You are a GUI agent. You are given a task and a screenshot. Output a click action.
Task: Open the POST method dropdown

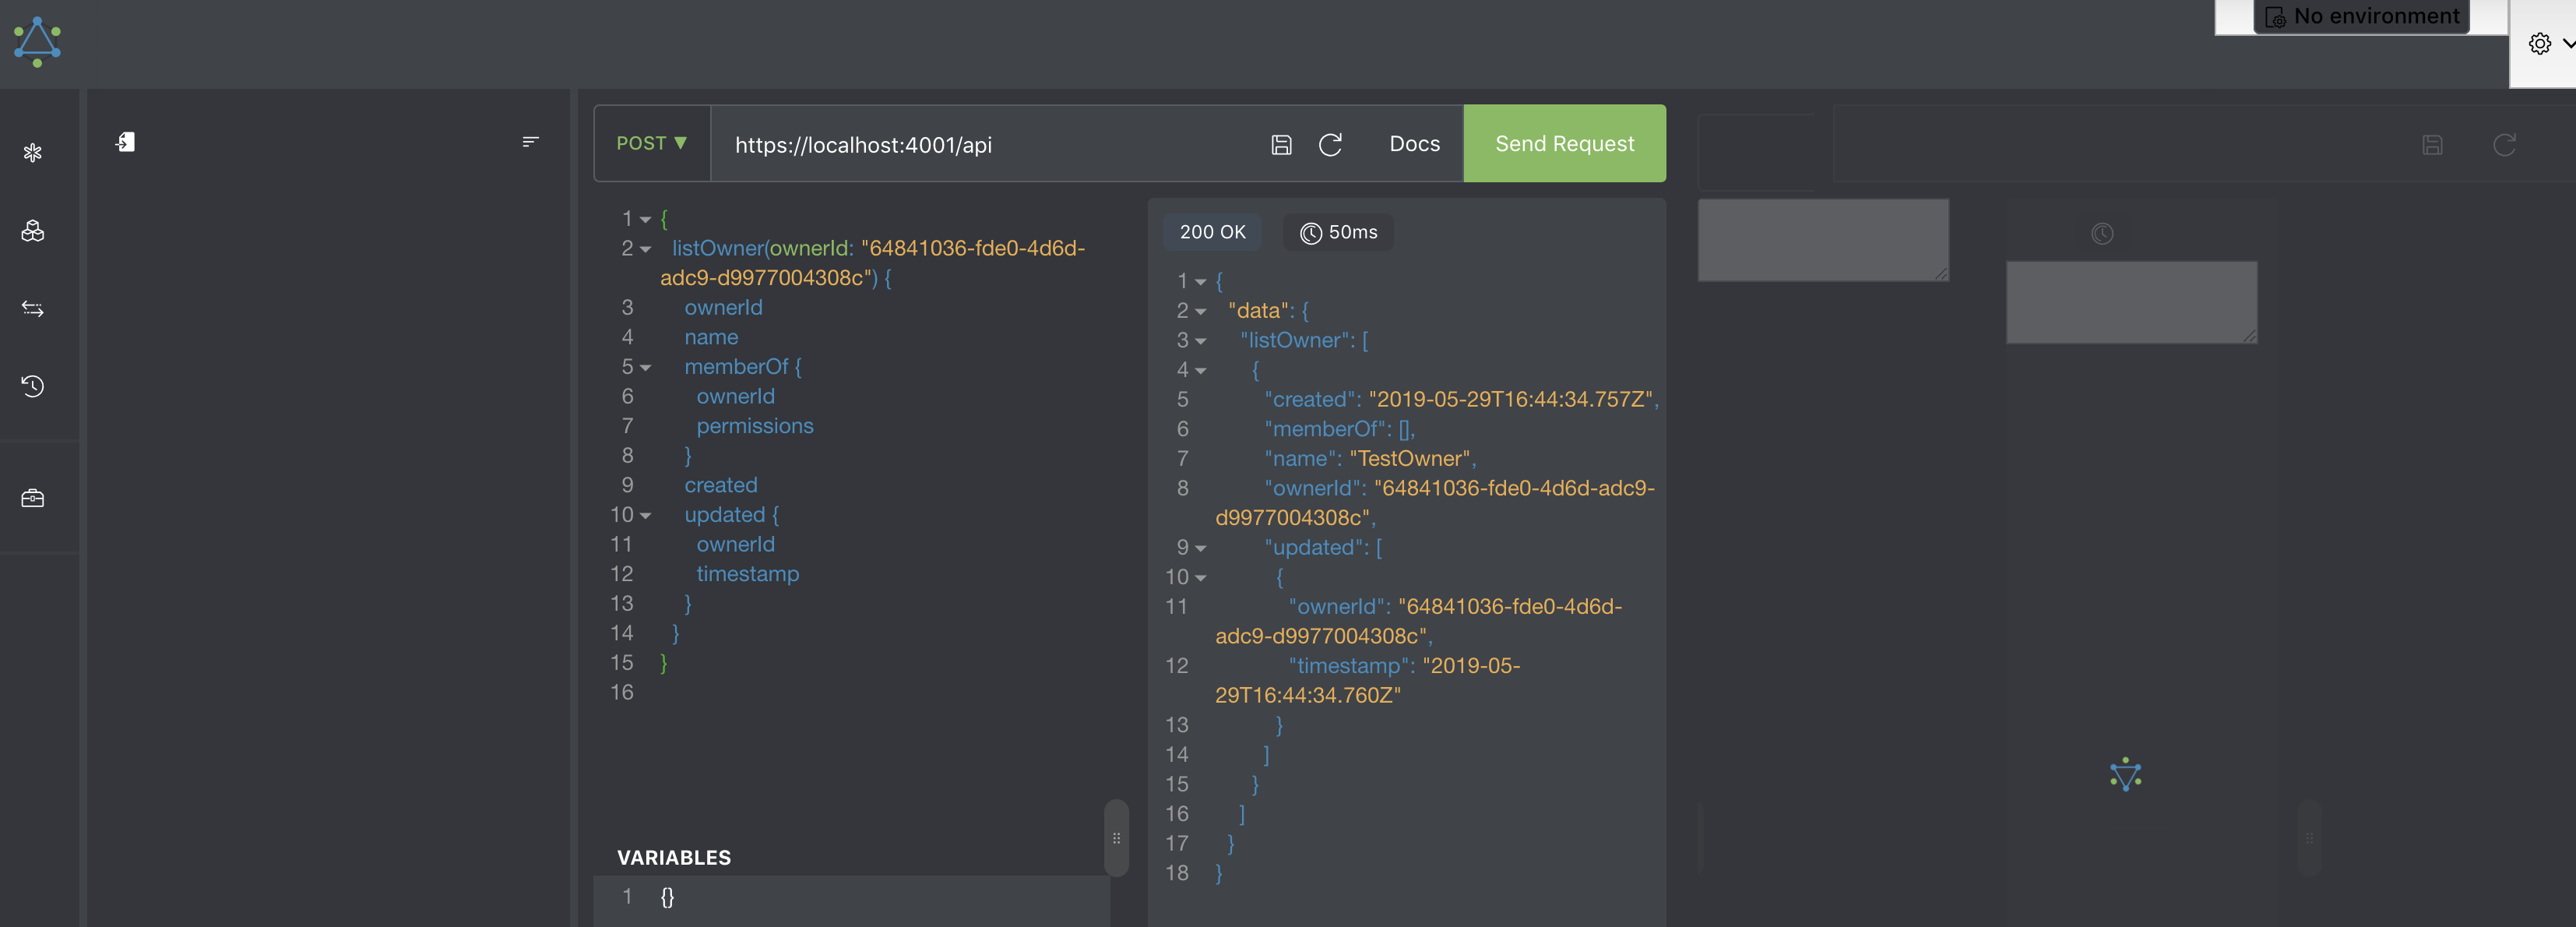tap(652, 143)
